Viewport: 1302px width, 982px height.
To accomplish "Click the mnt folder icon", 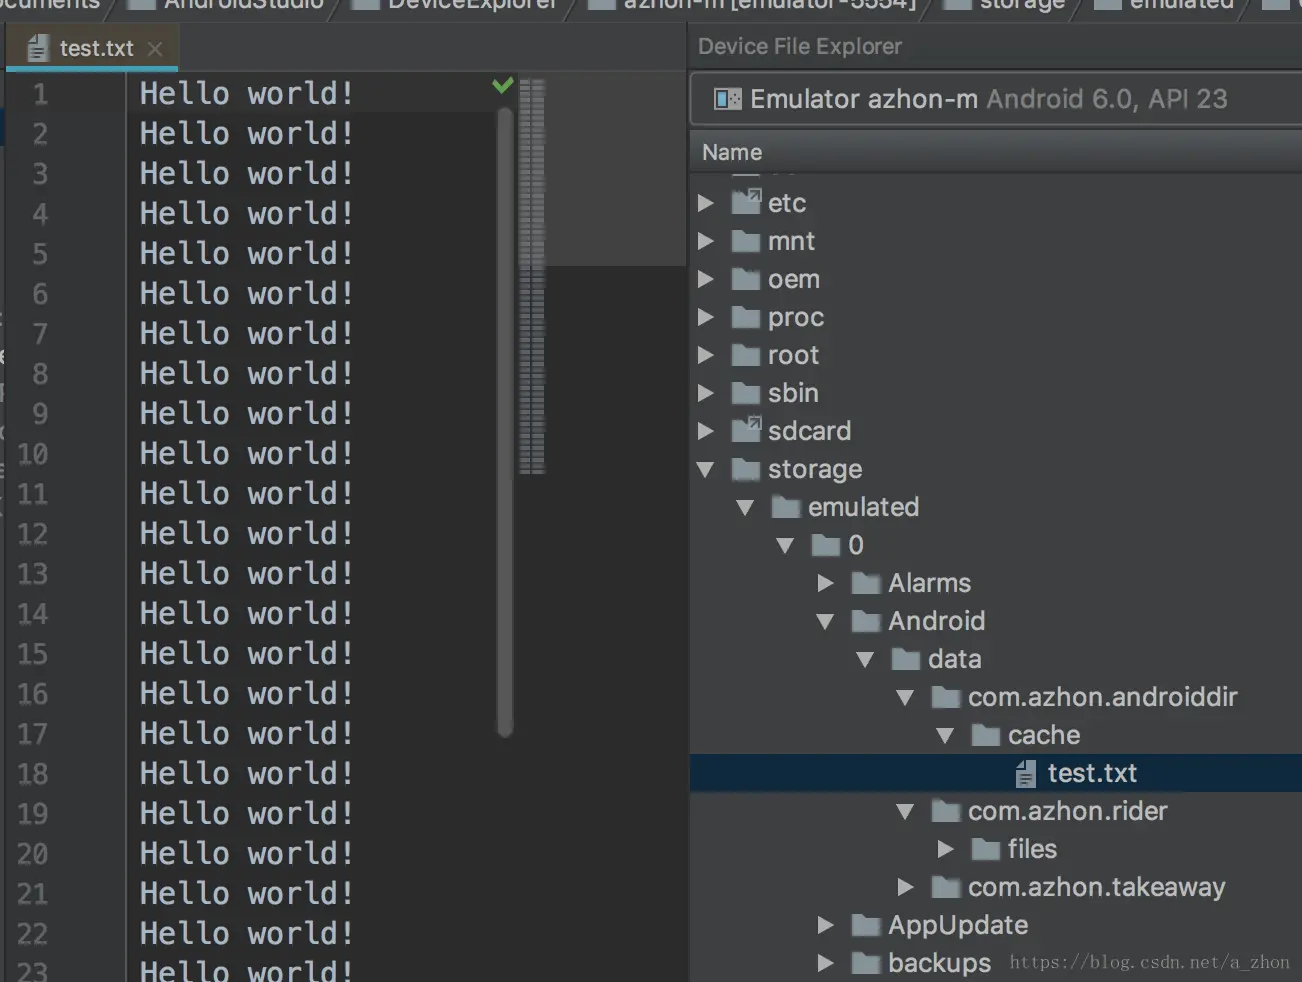I will pos(746,241).
